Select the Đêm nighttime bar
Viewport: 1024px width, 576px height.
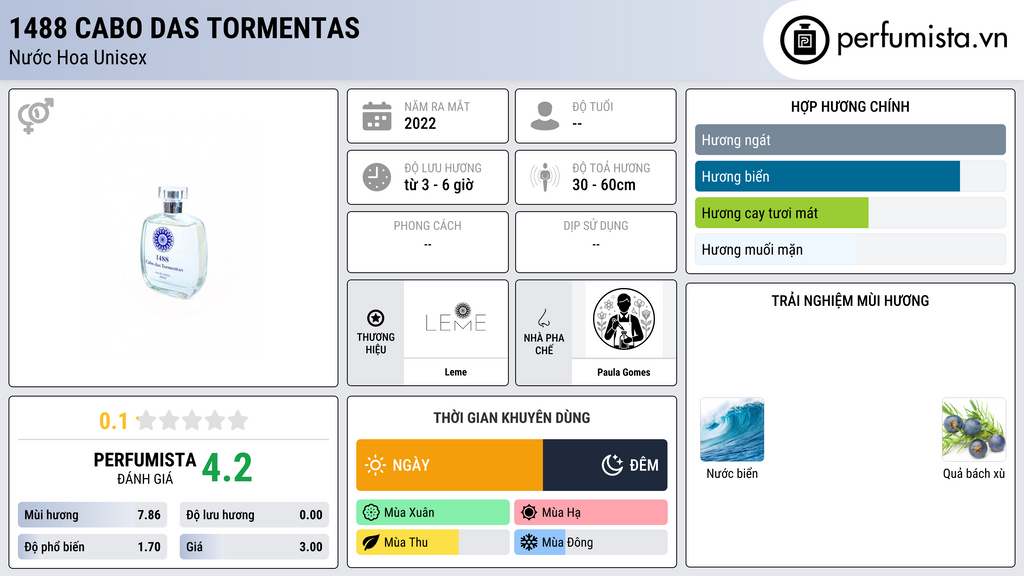(x=605, y=465)
